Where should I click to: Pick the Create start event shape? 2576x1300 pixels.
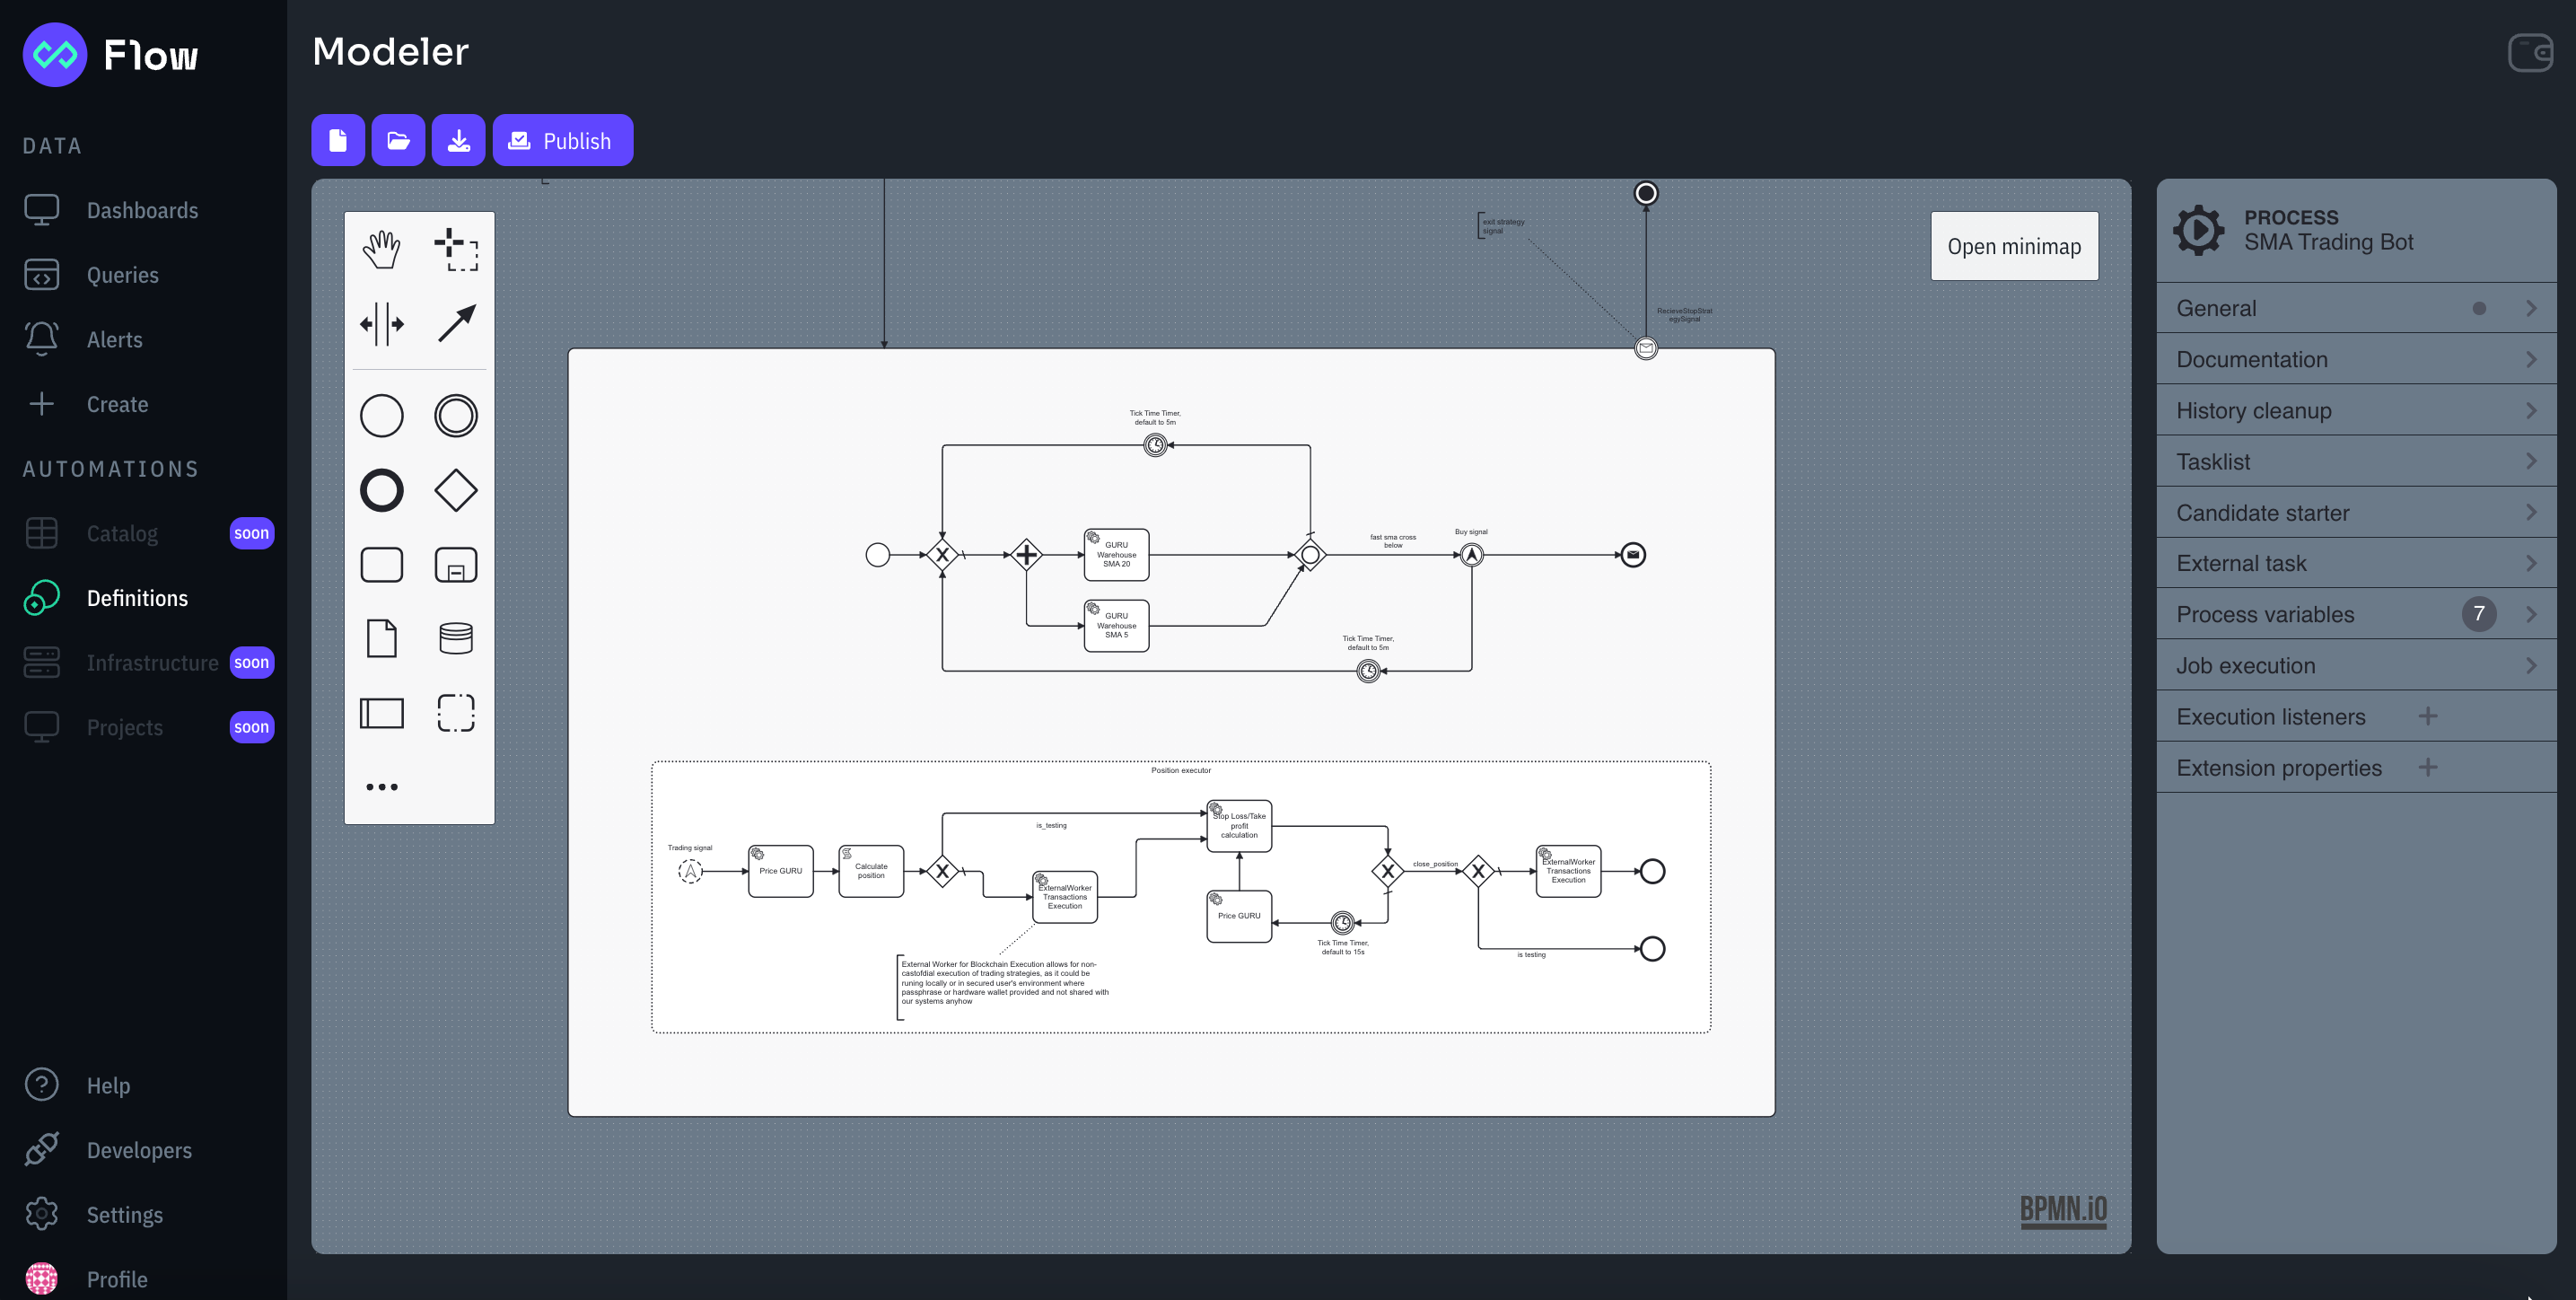381,415
